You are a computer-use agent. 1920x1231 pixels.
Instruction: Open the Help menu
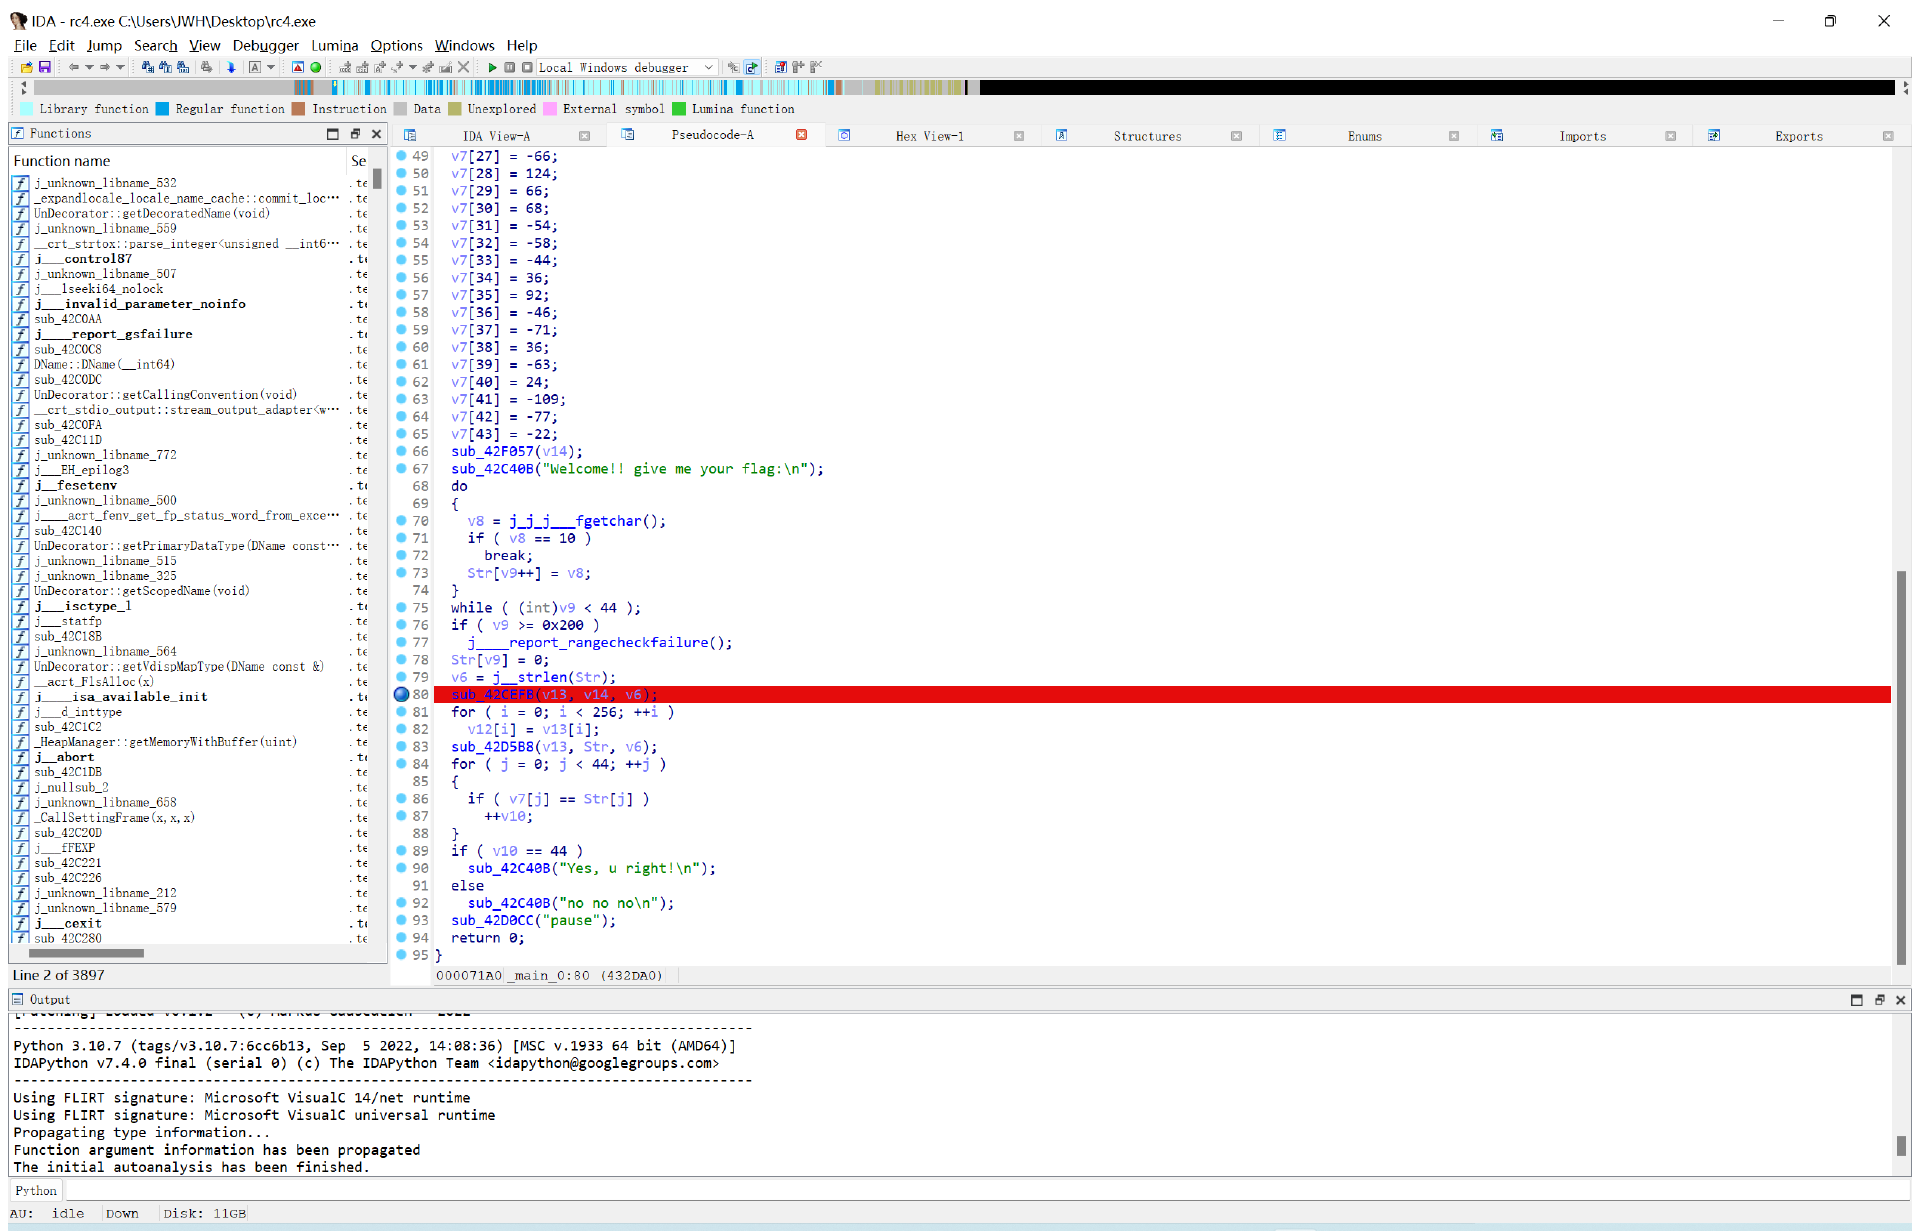[x=522, y=45]
